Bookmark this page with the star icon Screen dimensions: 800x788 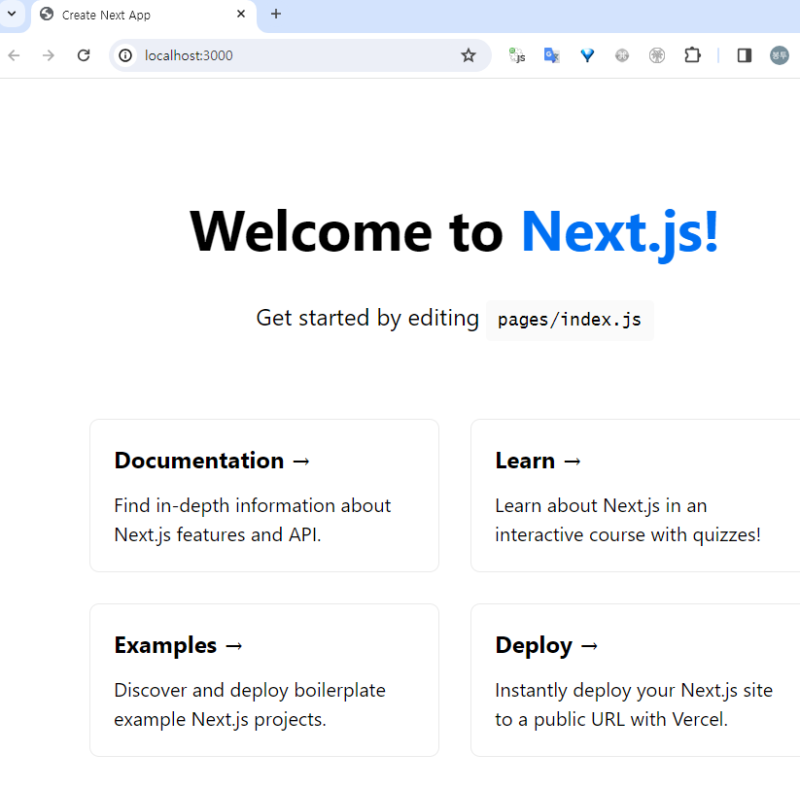[x=468, y=55]
